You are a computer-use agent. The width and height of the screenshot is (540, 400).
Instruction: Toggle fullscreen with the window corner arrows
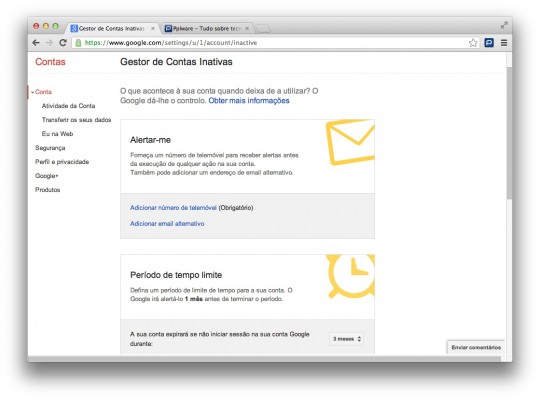pyautogui.click(x=504, y=25)
